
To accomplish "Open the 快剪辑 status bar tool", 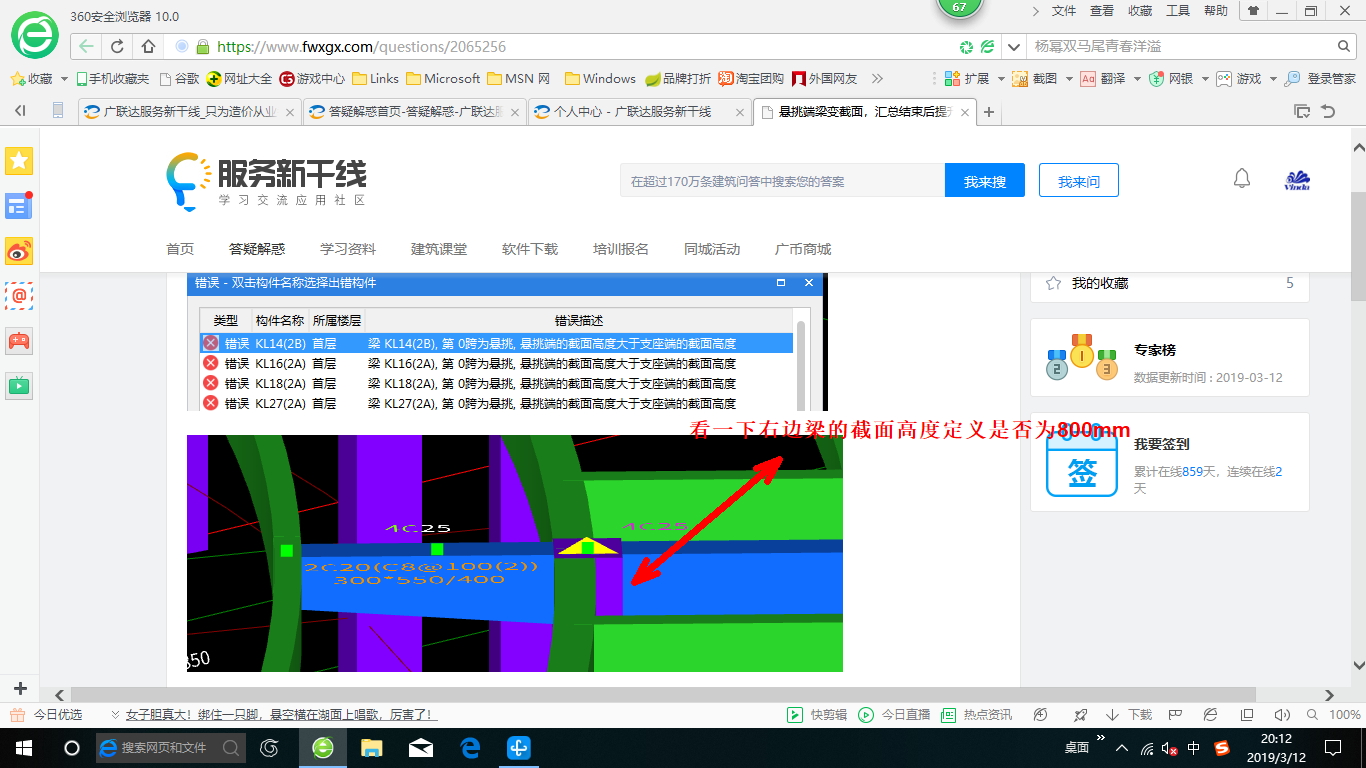I will 817,715.
